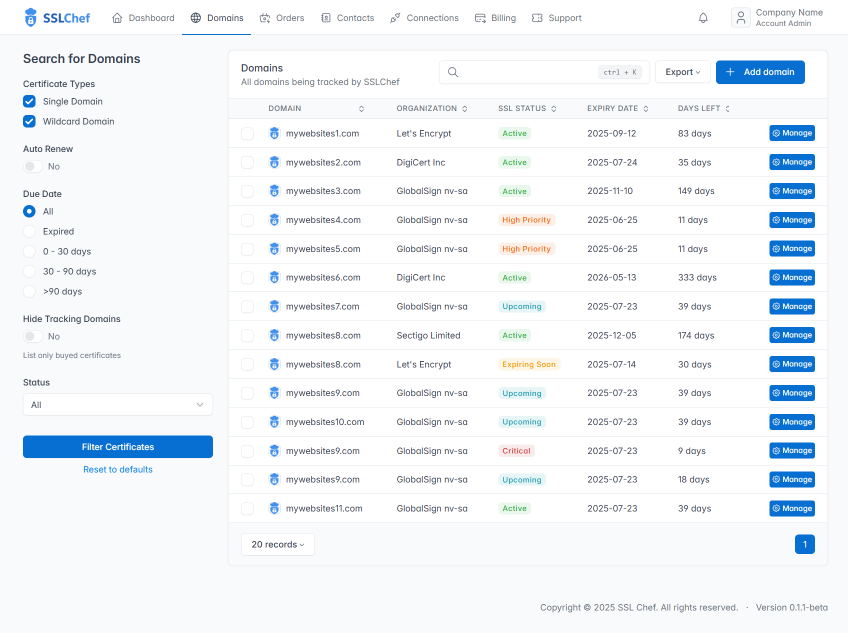This screenshot has height=633, width=848.
Task: Go to the Orders tab
Action: tap(282, 18)
